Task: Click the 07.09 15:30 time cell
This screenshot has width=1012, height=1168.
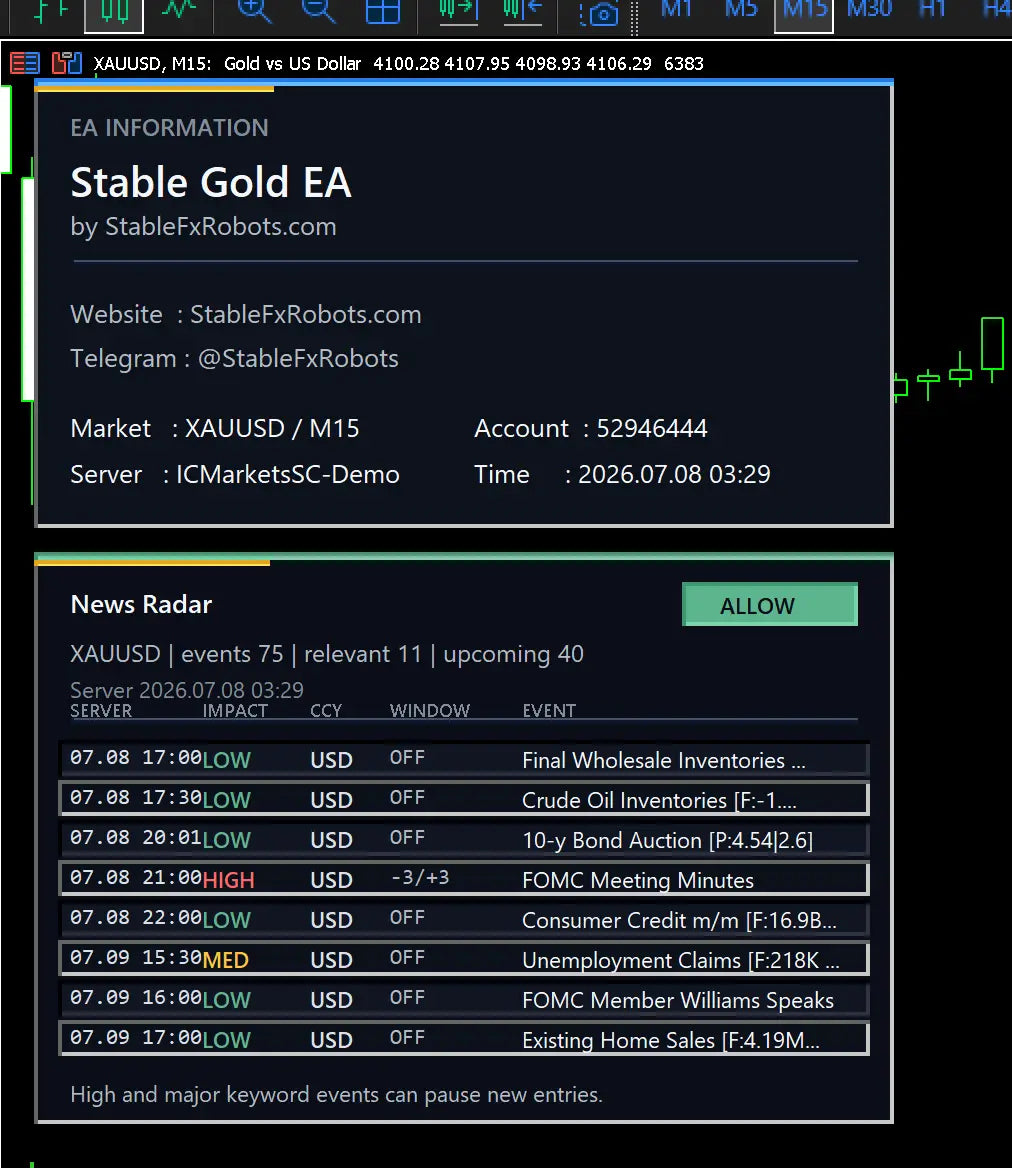Action: 136,957
